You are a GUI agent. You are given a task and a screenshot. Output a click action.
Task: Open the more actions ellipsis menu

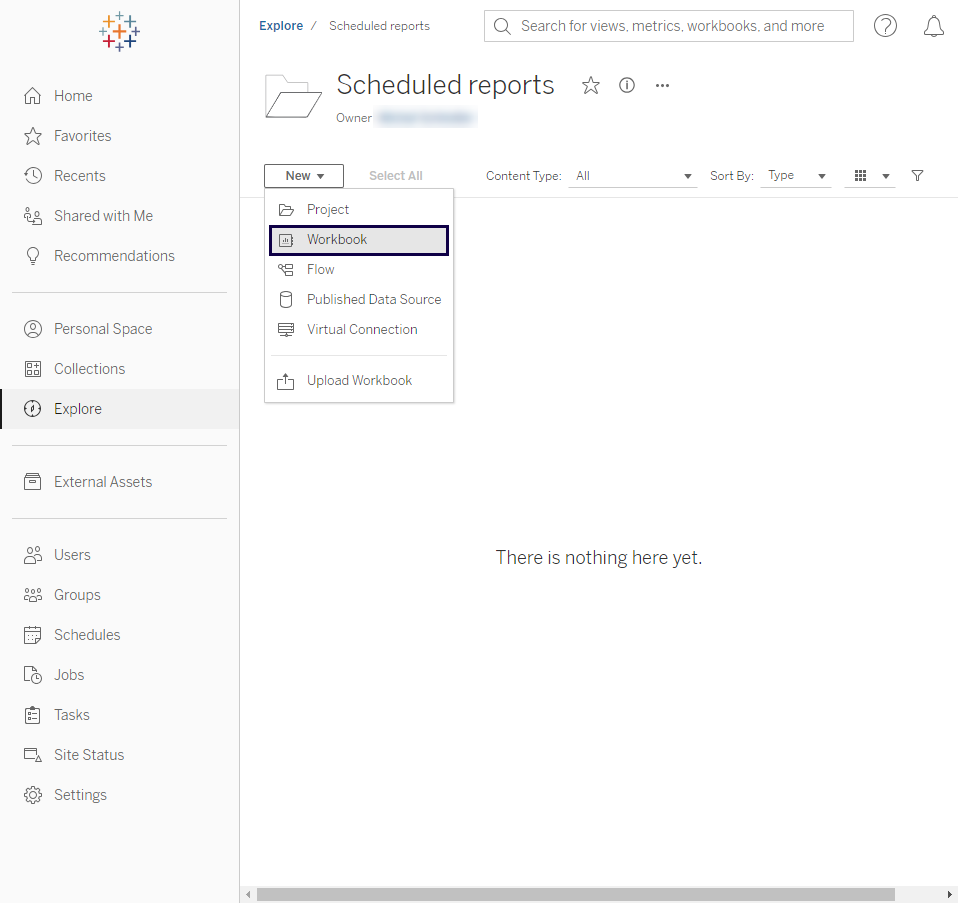[x=662, y=86]
